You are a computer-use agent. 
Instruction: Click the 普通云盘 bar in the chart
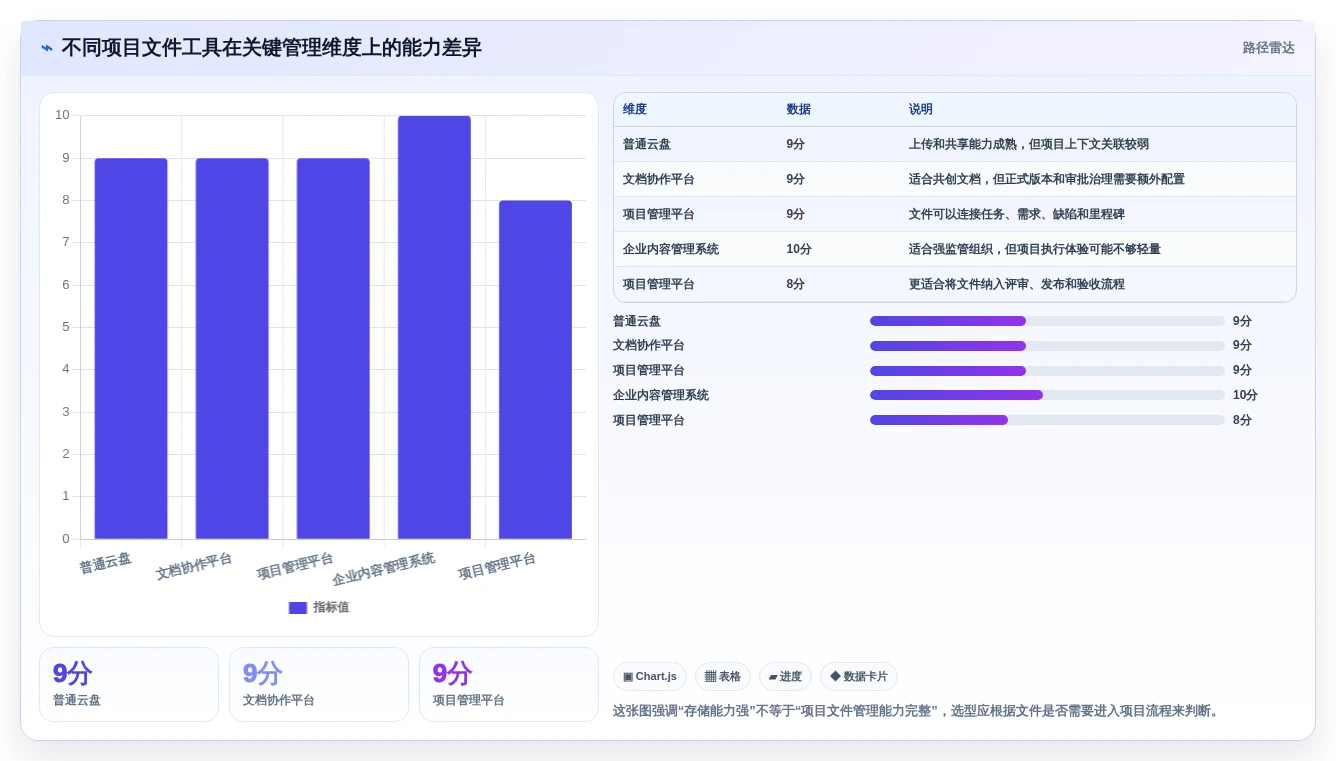[131, 349]
